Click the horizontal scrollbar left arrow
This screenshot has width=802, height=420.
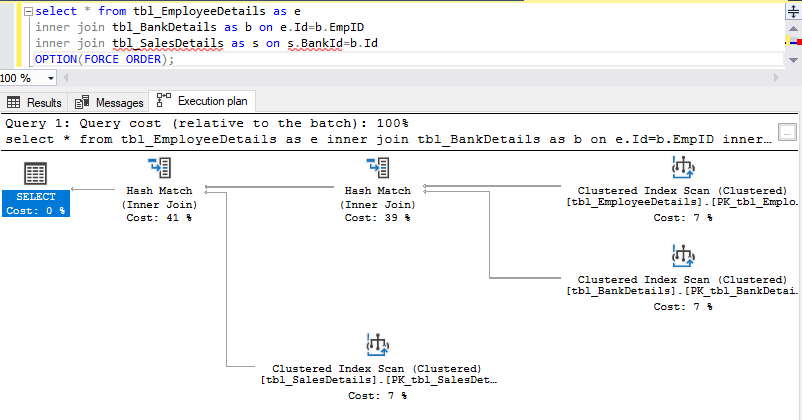[x=65, y=78]
